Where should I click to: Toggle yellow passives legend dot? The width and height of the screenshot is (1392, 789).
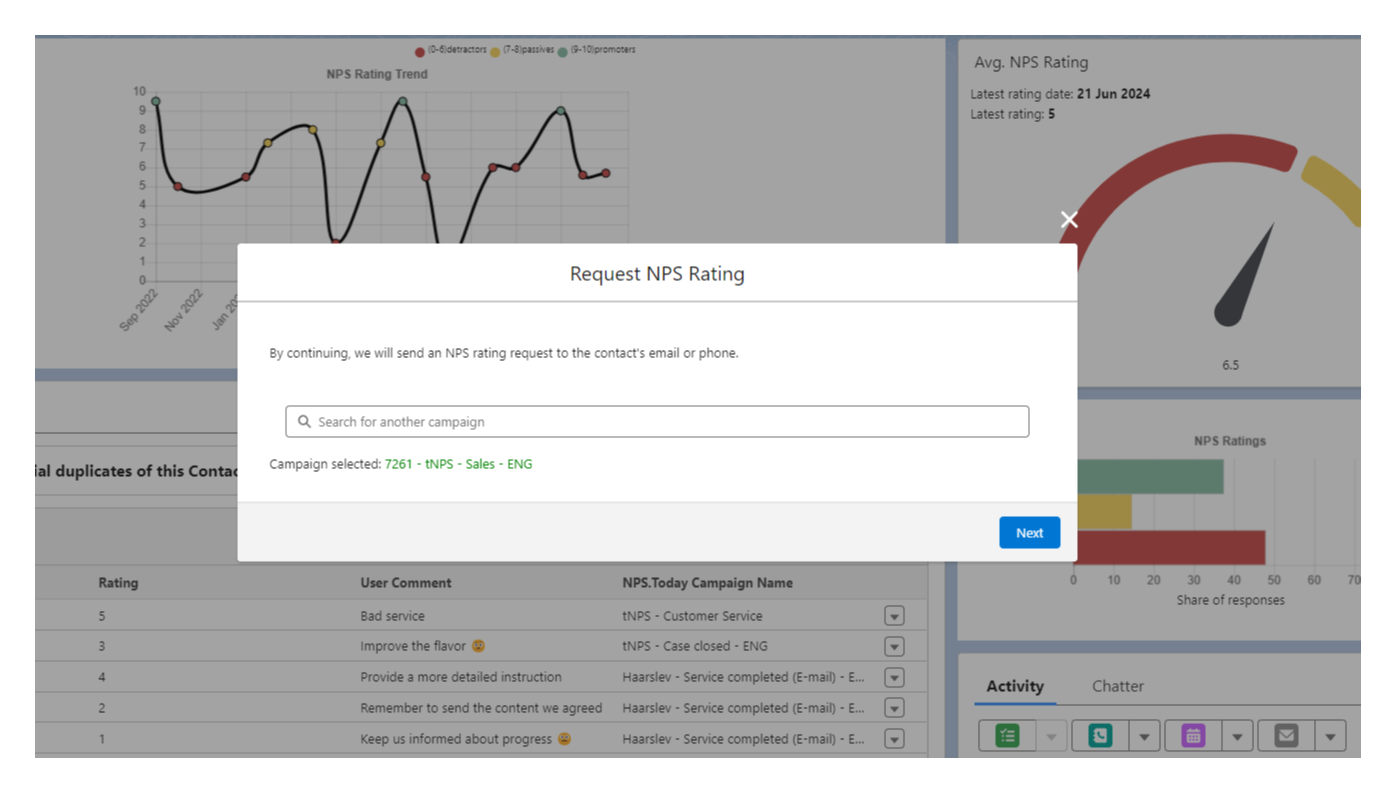494,51
